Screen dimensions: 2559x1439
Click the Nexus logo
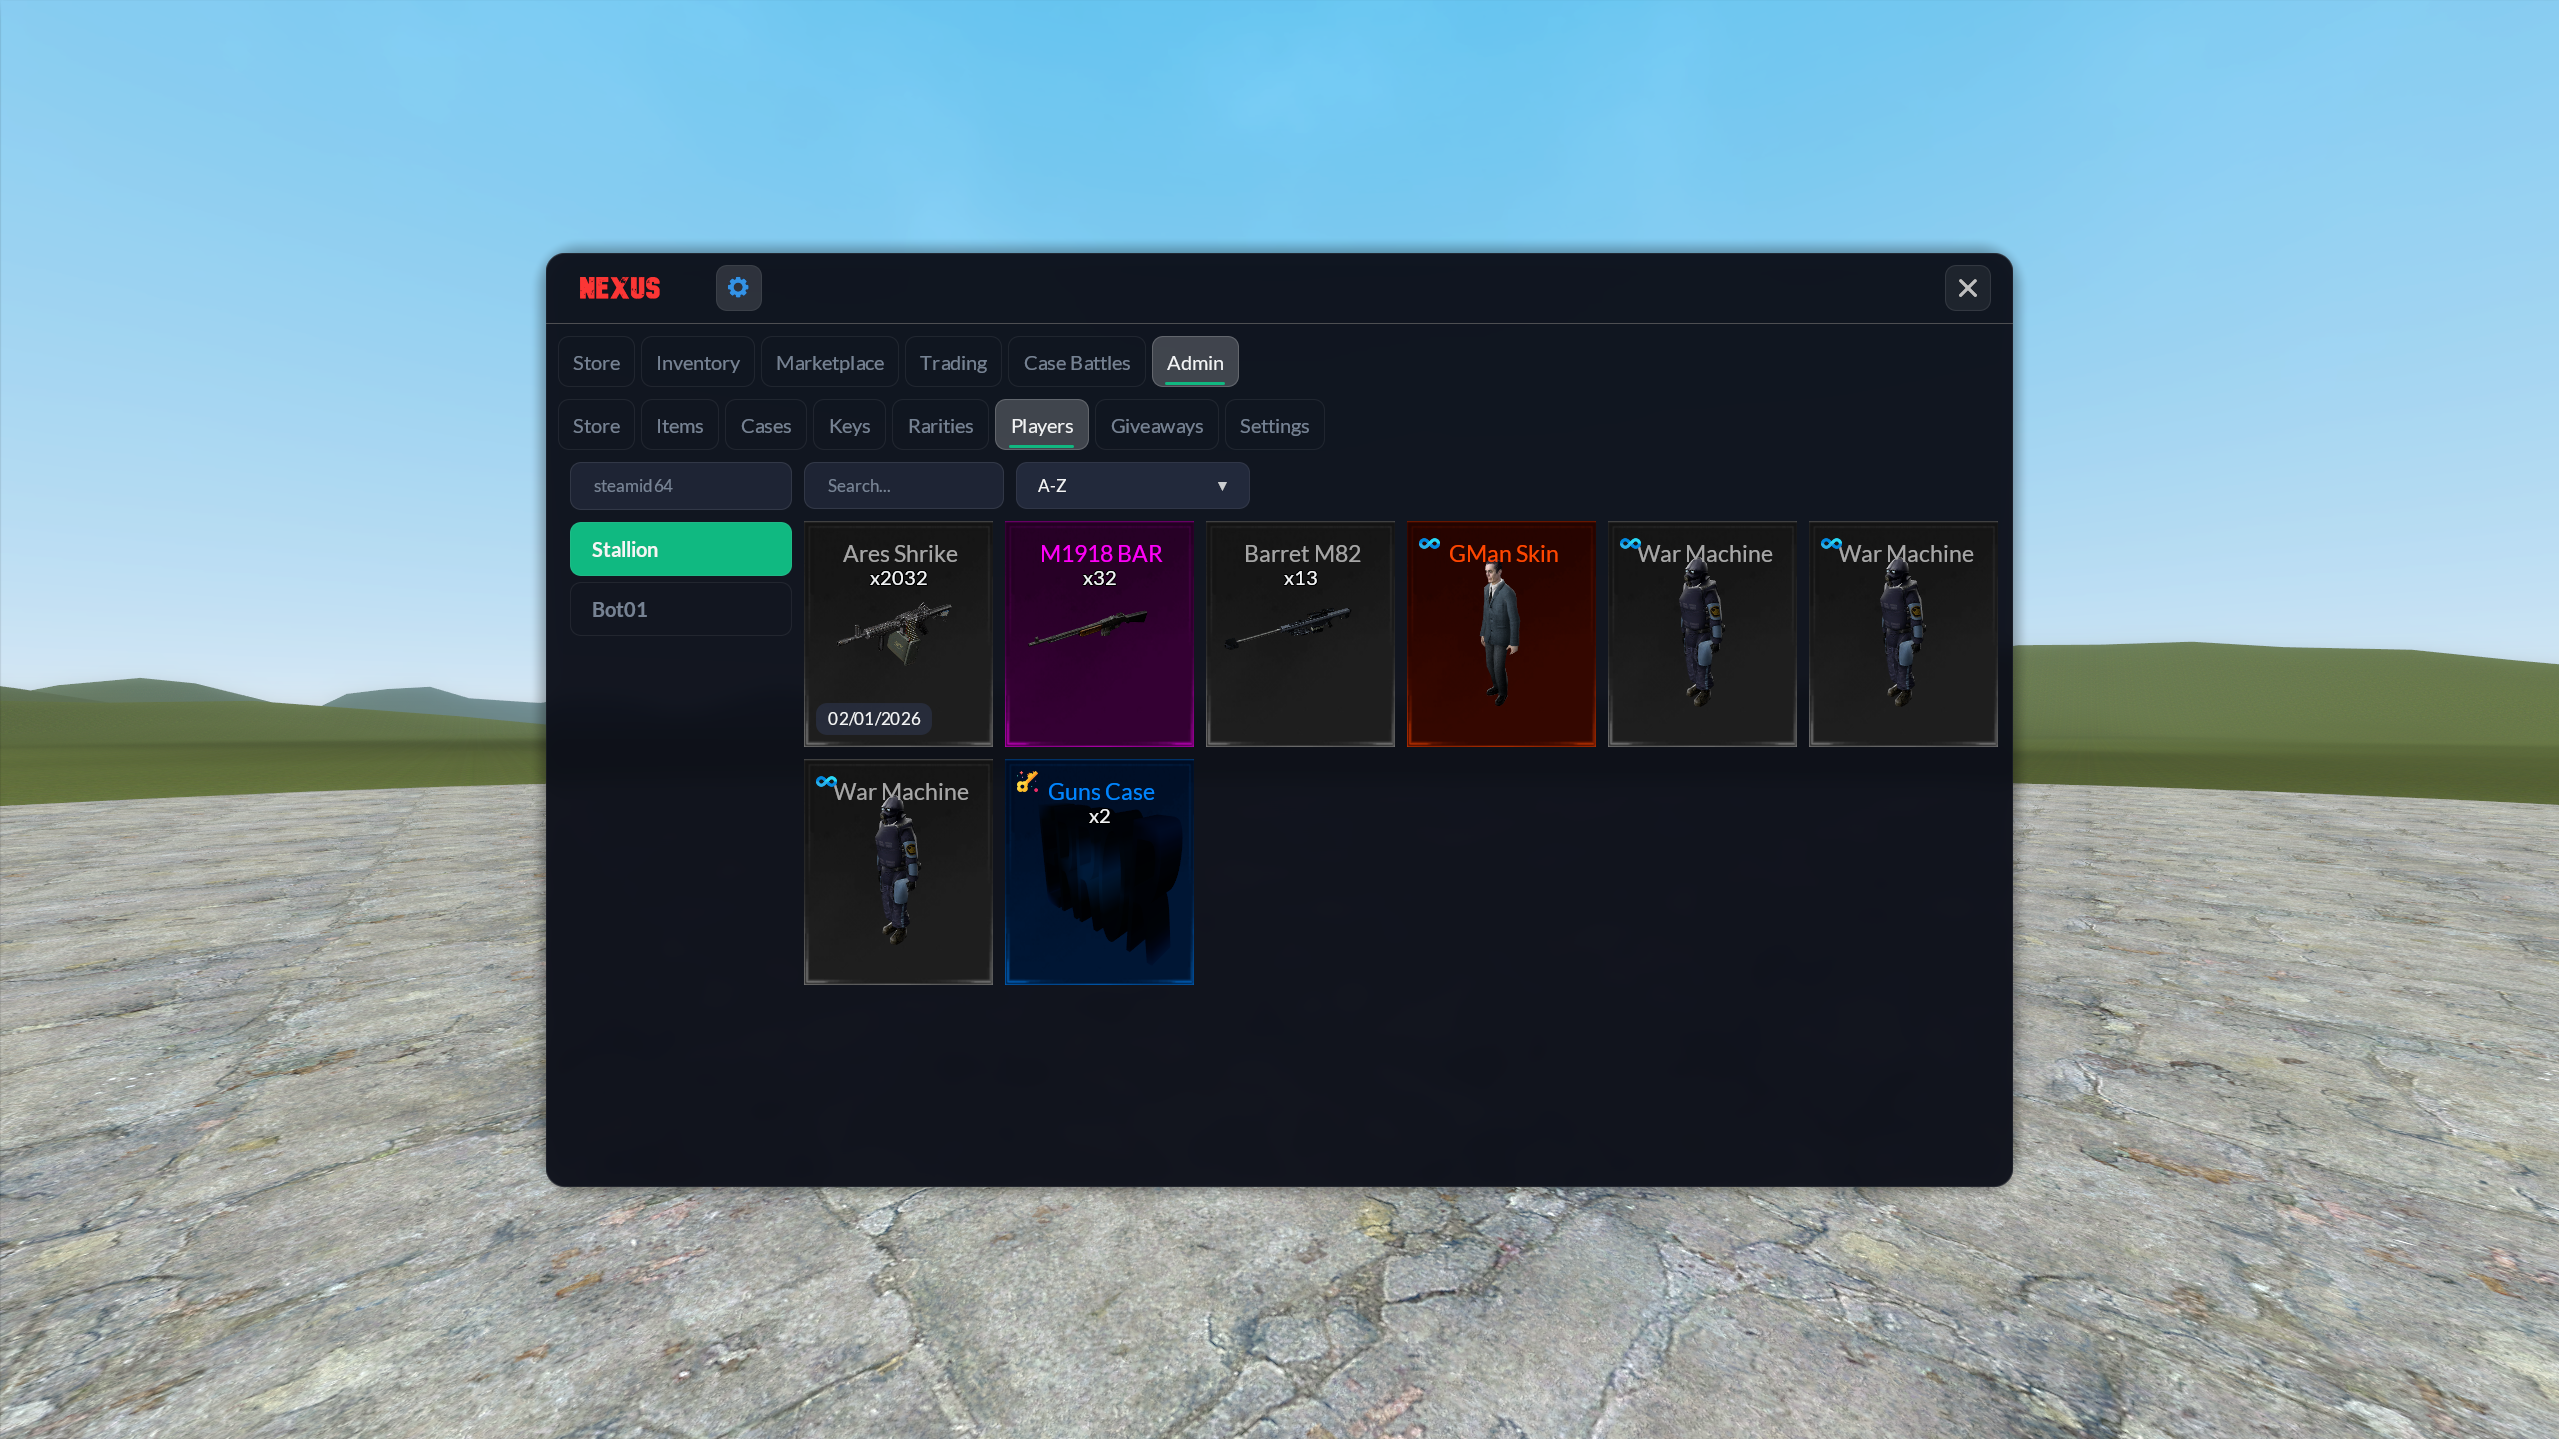[620, 288]
